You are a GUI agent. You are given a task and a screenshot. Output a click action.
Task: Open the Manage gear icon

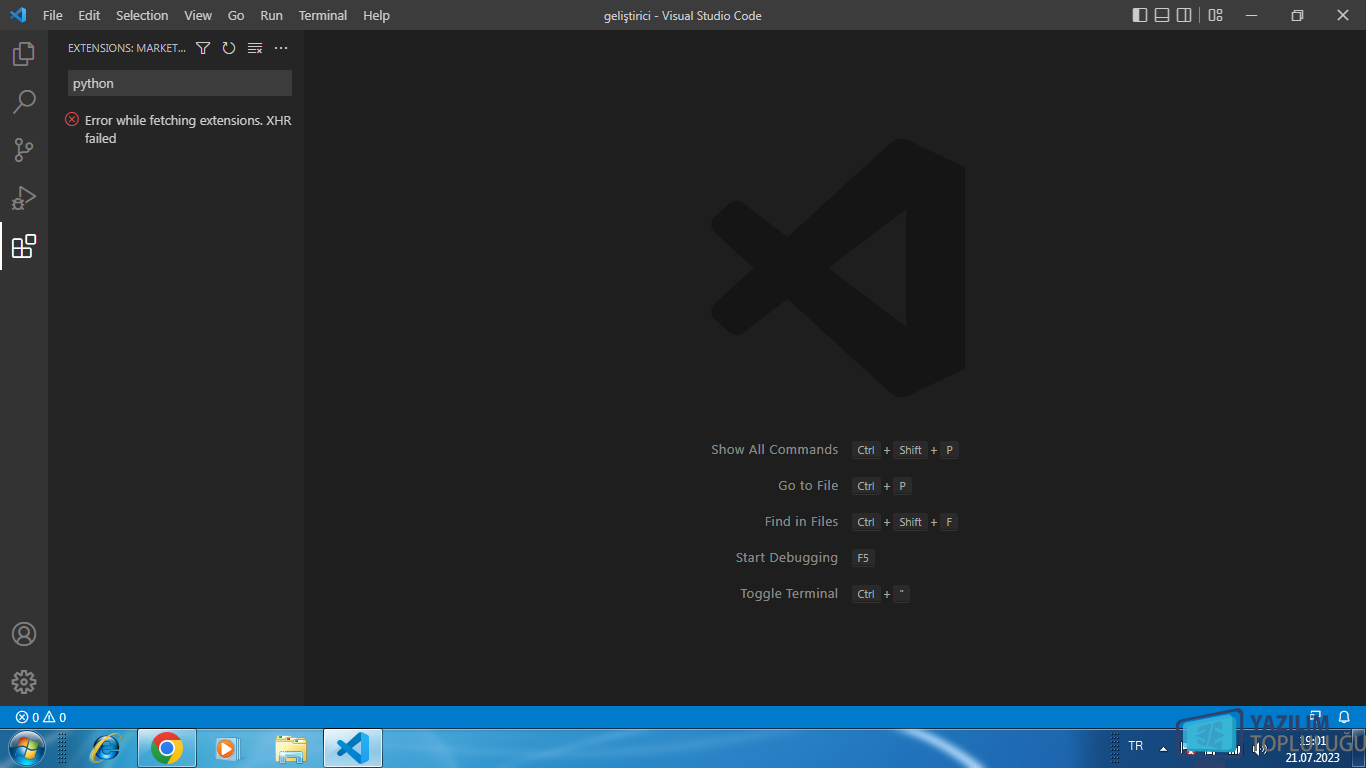24,682
